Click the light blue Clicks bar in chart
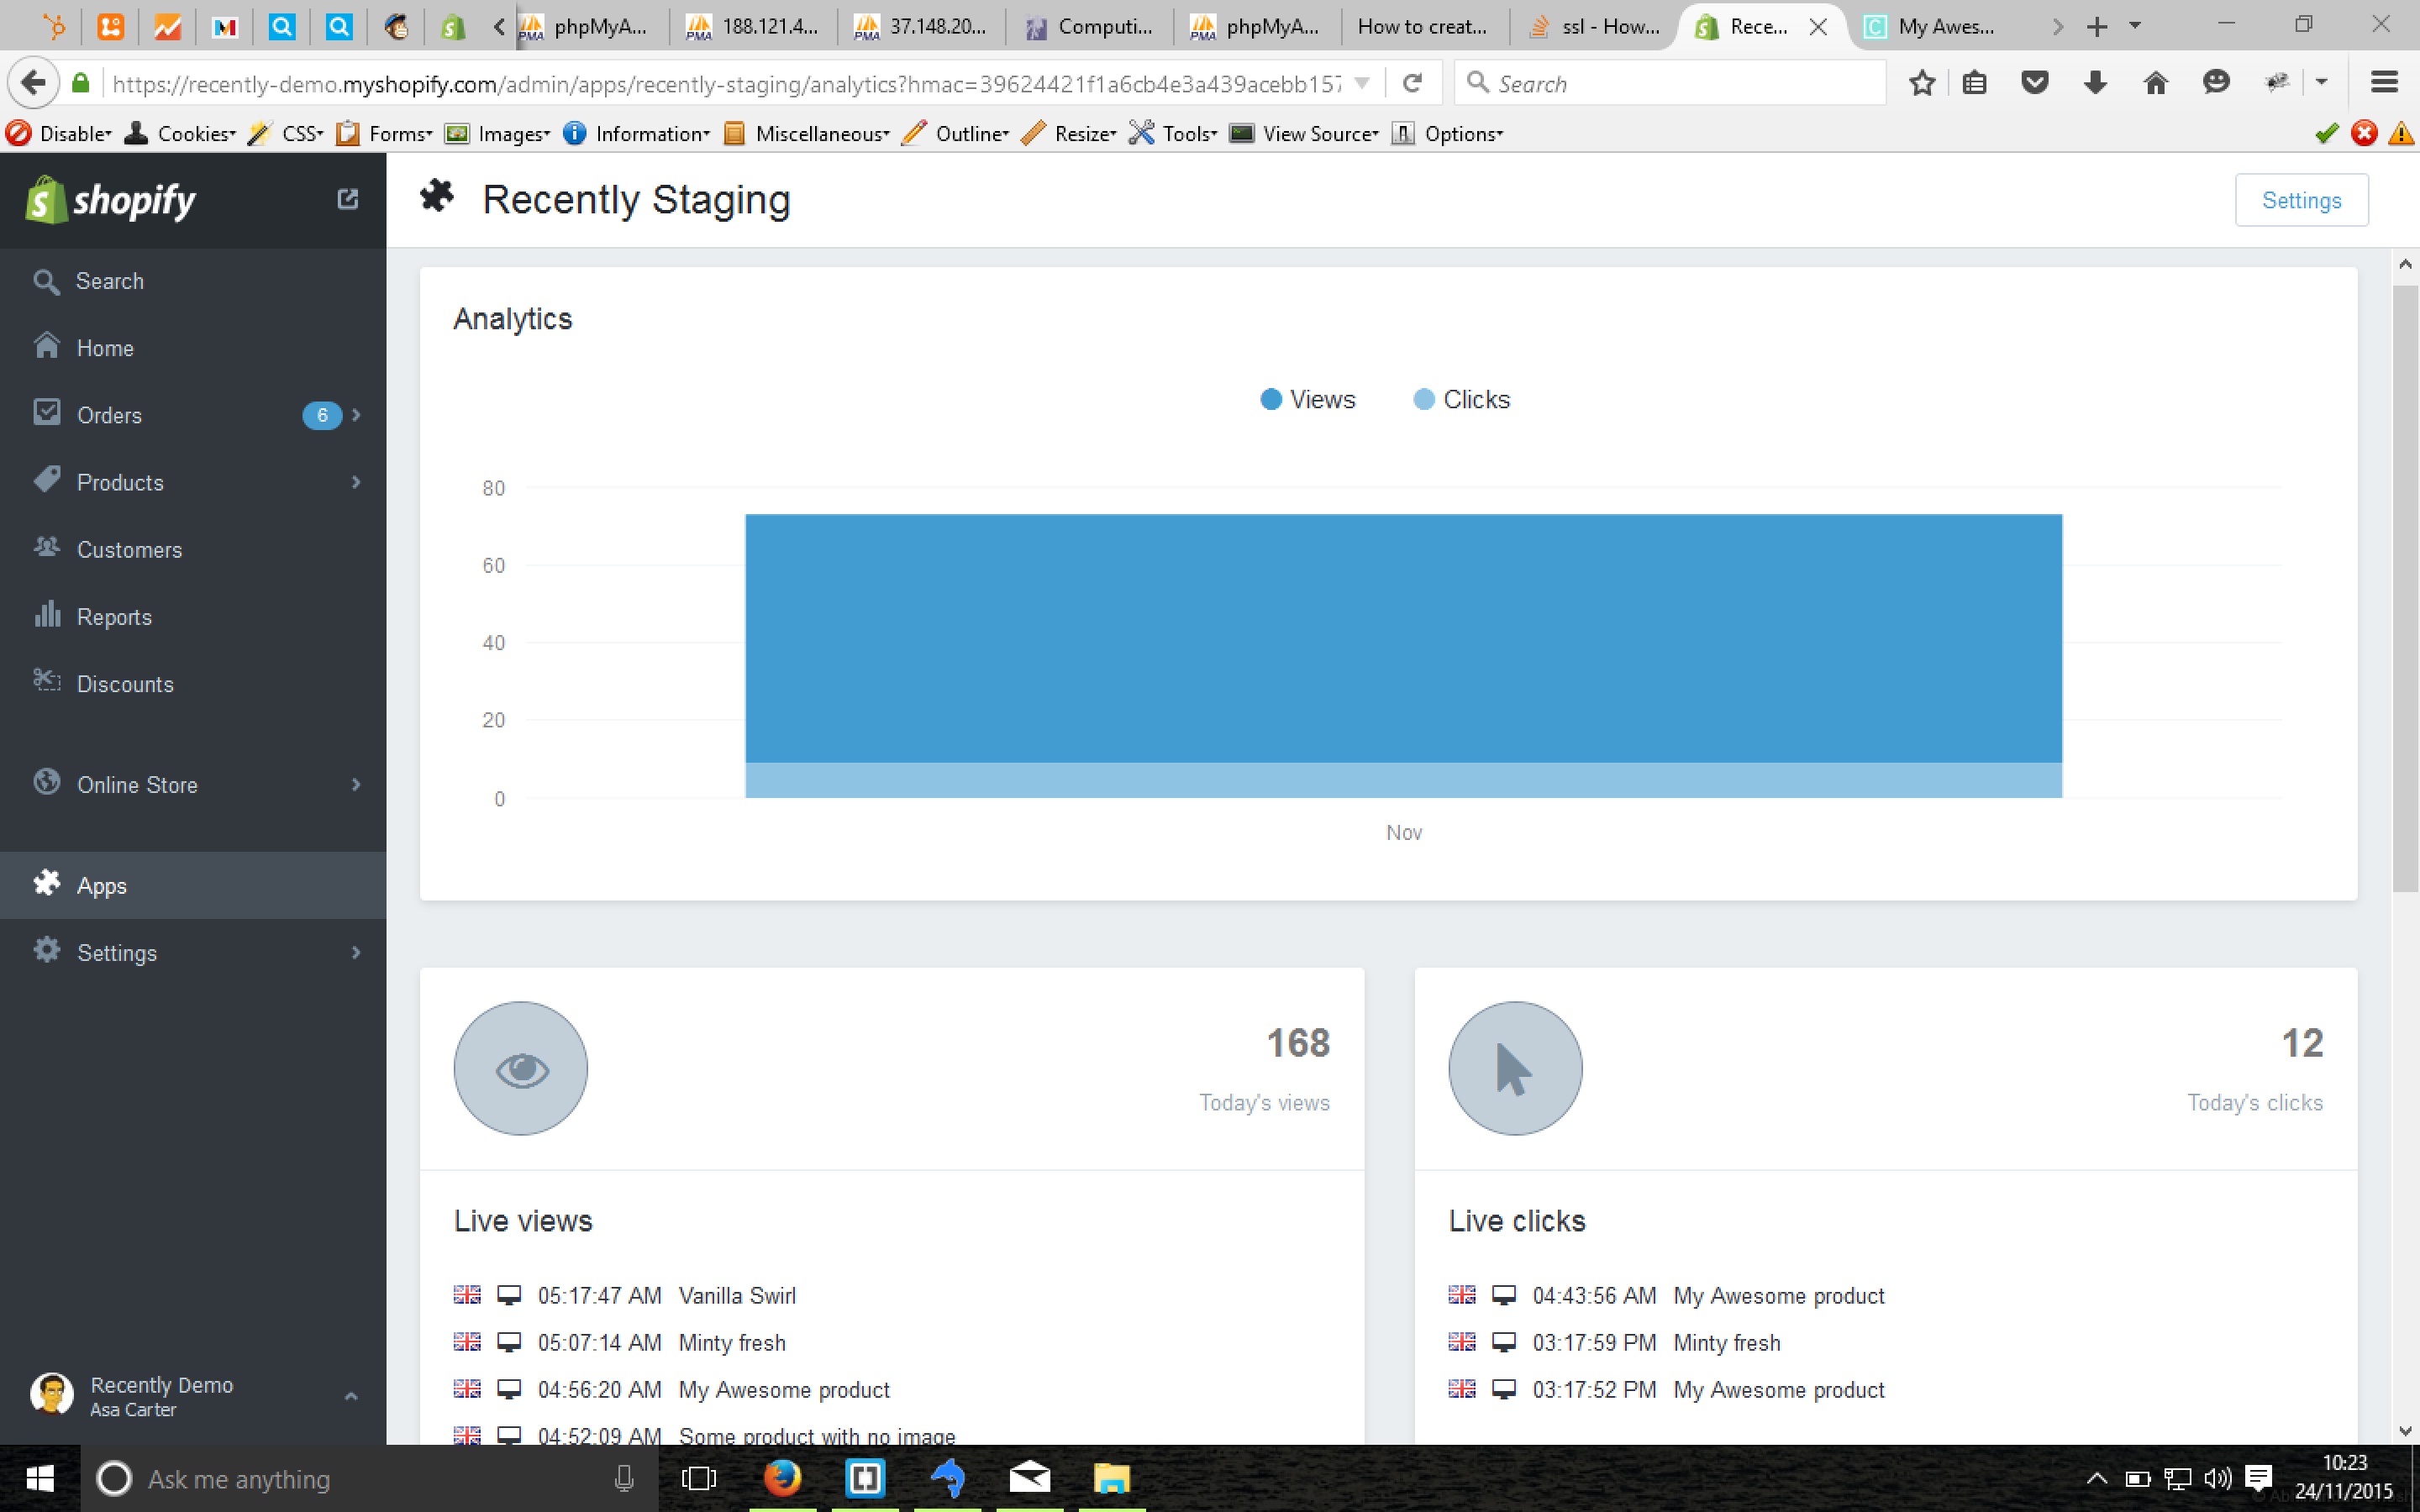The image size is (2420, 1512). tap(1403, 780)
